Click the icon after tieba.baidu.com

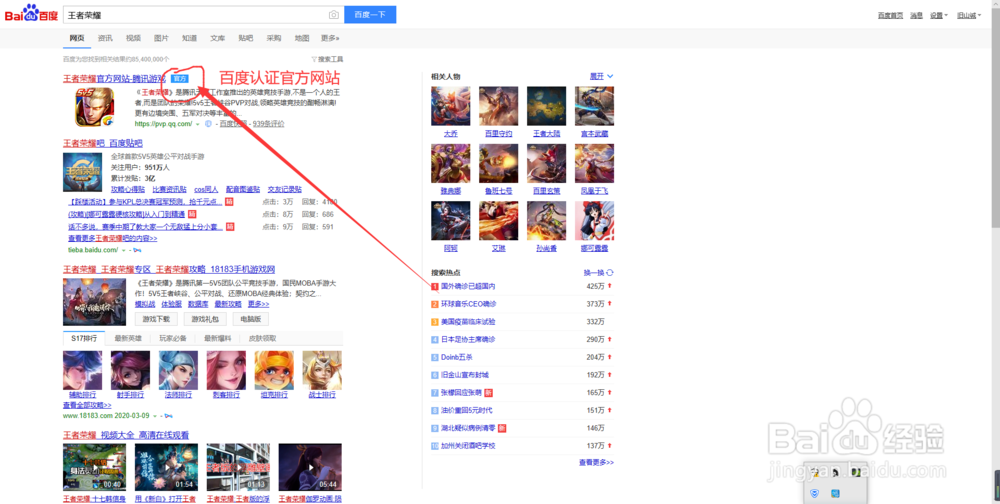pos(136,250)
